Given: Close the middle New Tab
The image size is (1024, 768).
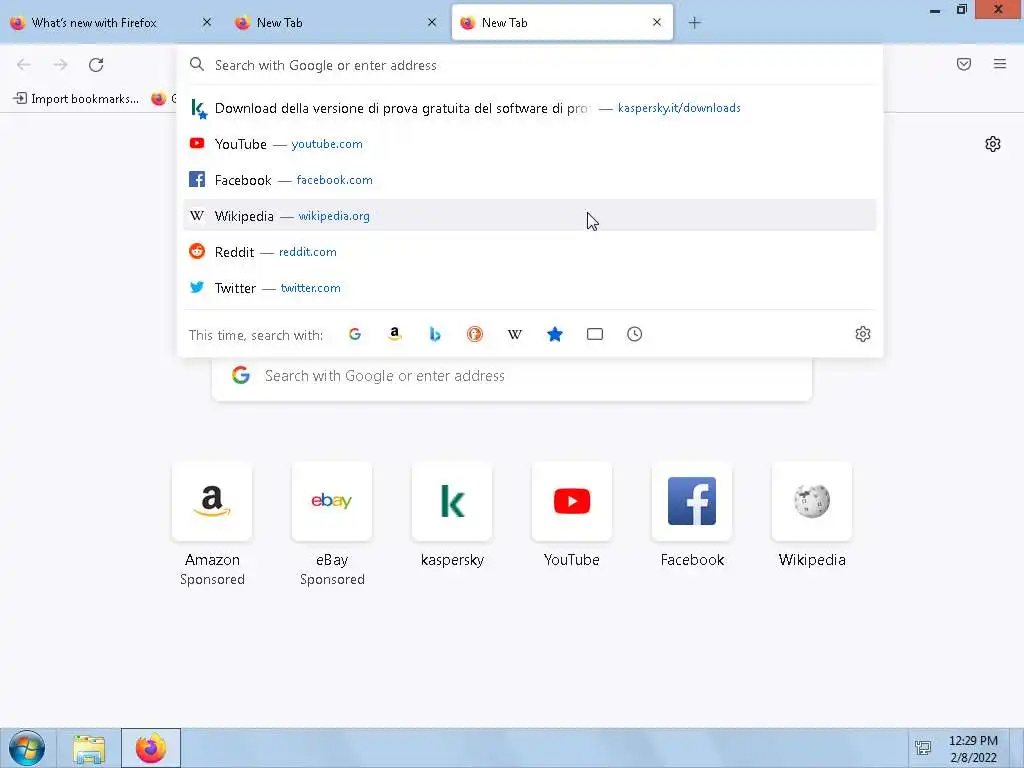Looking at the screenshot, I should coord(432,22).
